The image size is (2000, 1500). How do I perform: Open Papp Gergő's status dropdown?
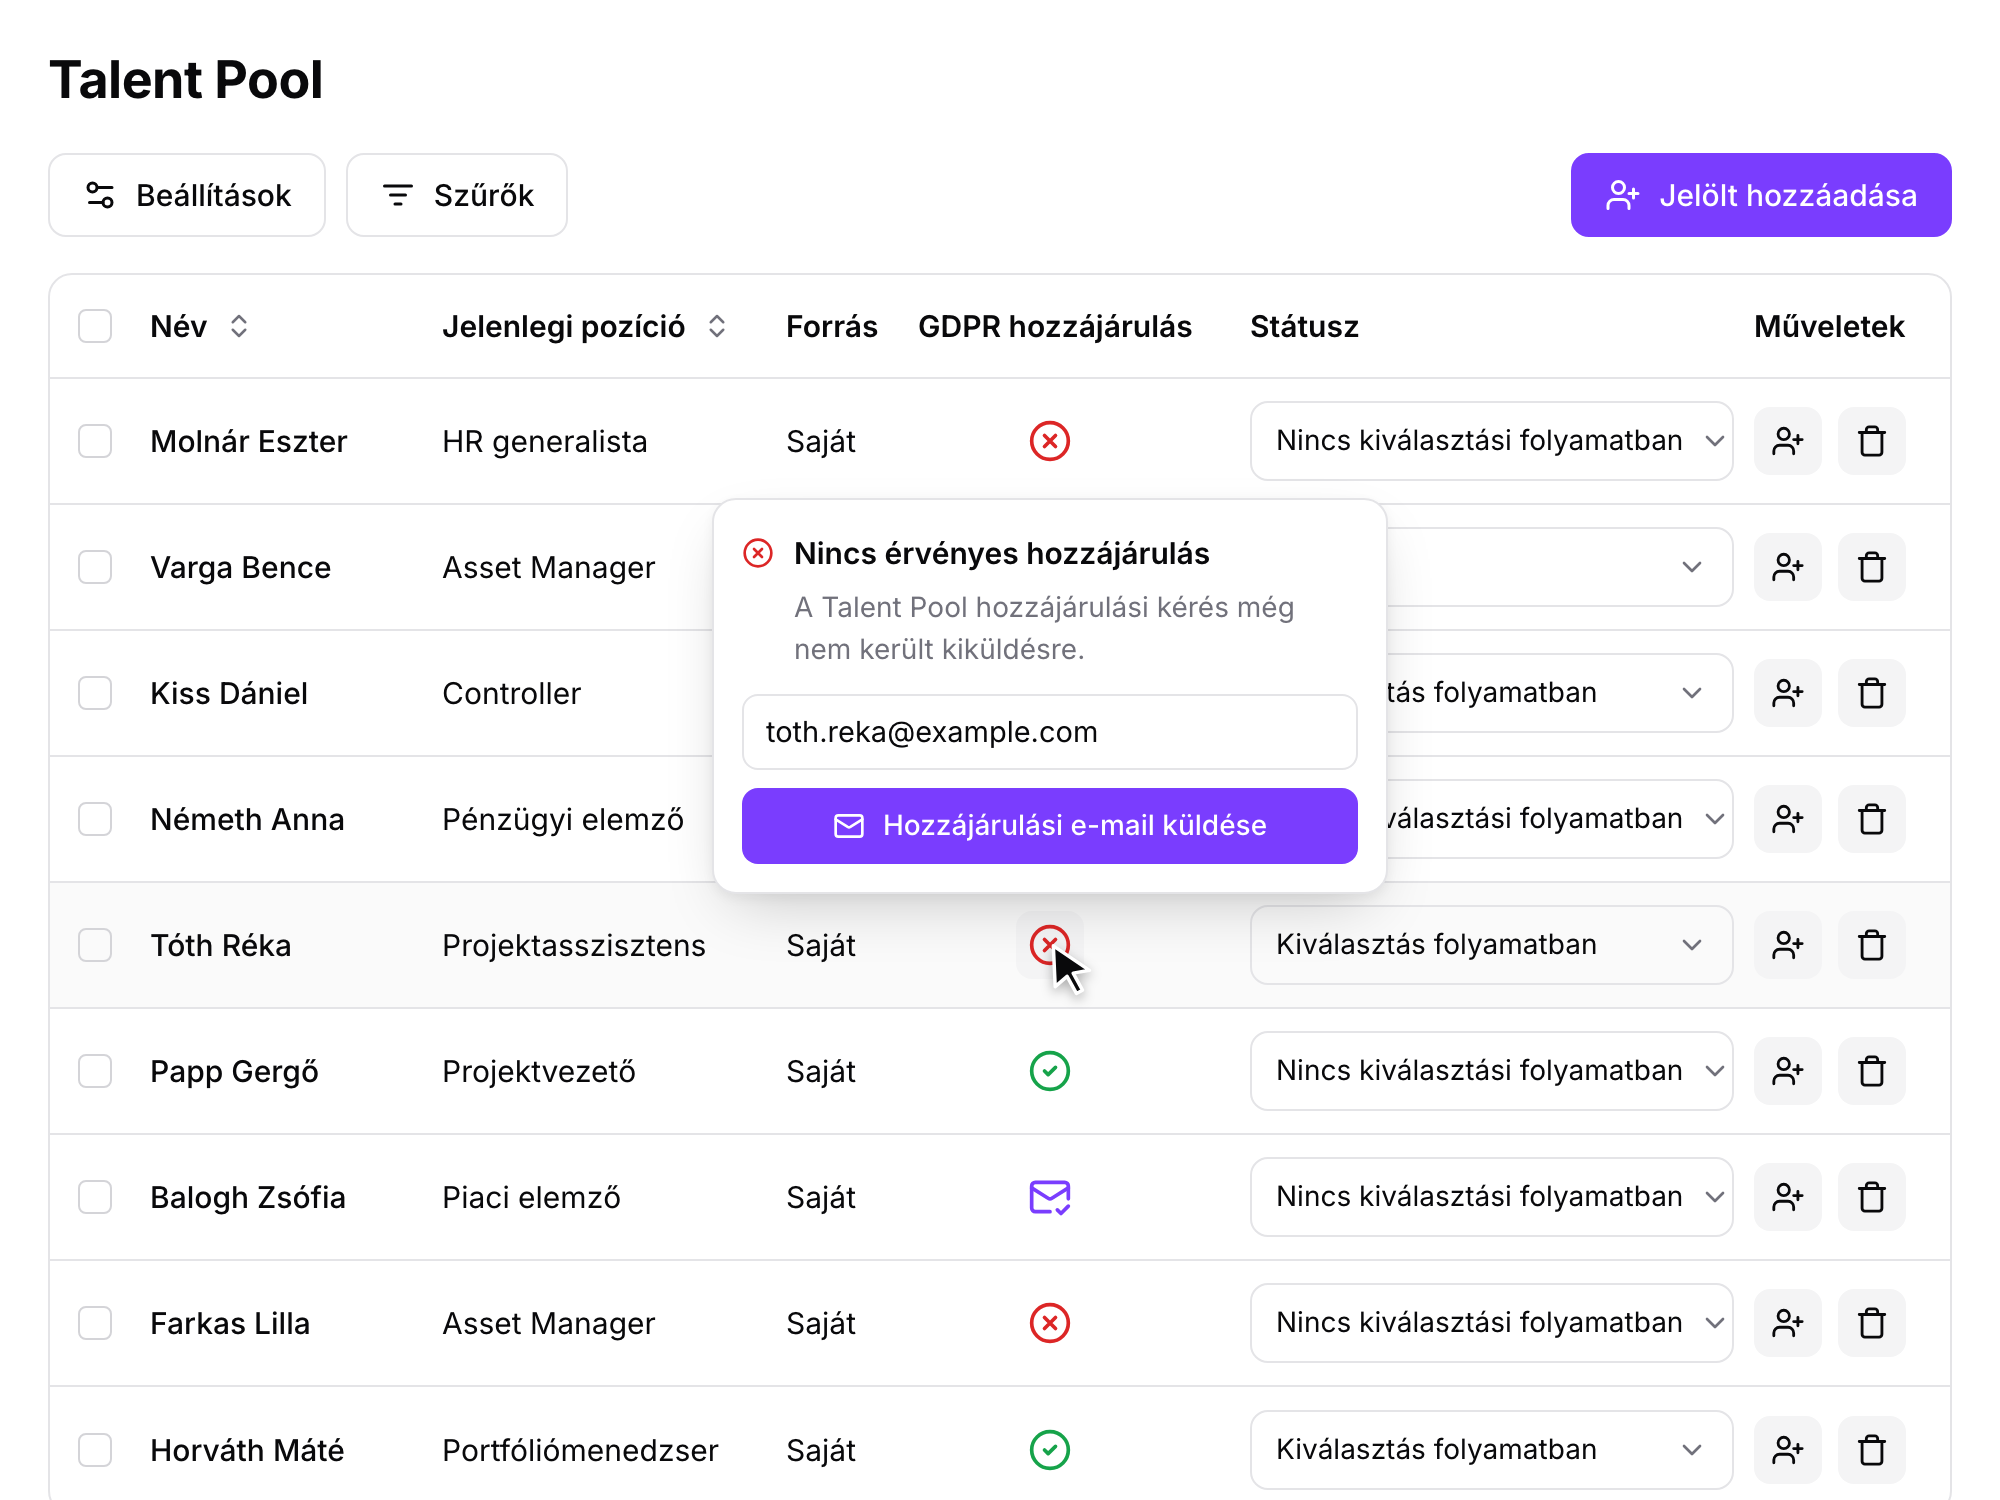click(x=1491, y=1071)
